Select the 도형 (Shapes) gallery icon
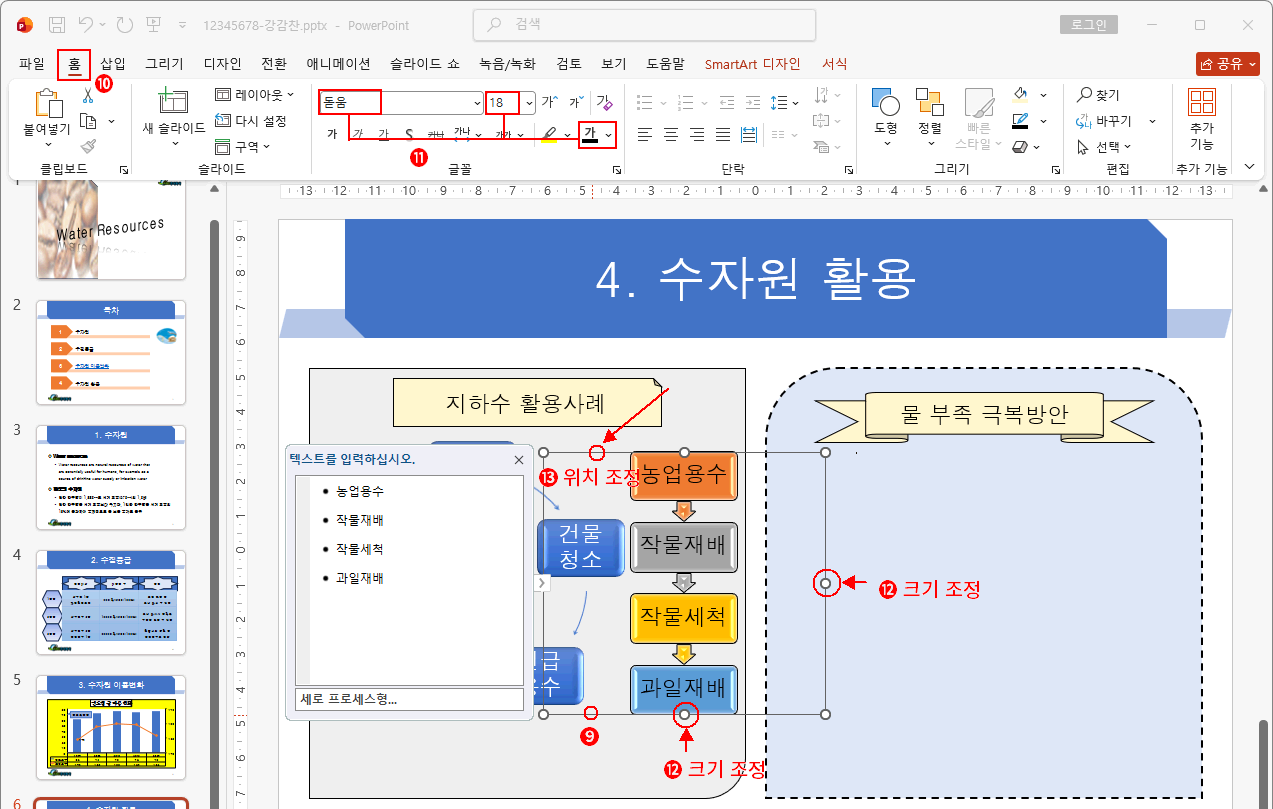This screenshot has height=809, width=1273. 884,103
